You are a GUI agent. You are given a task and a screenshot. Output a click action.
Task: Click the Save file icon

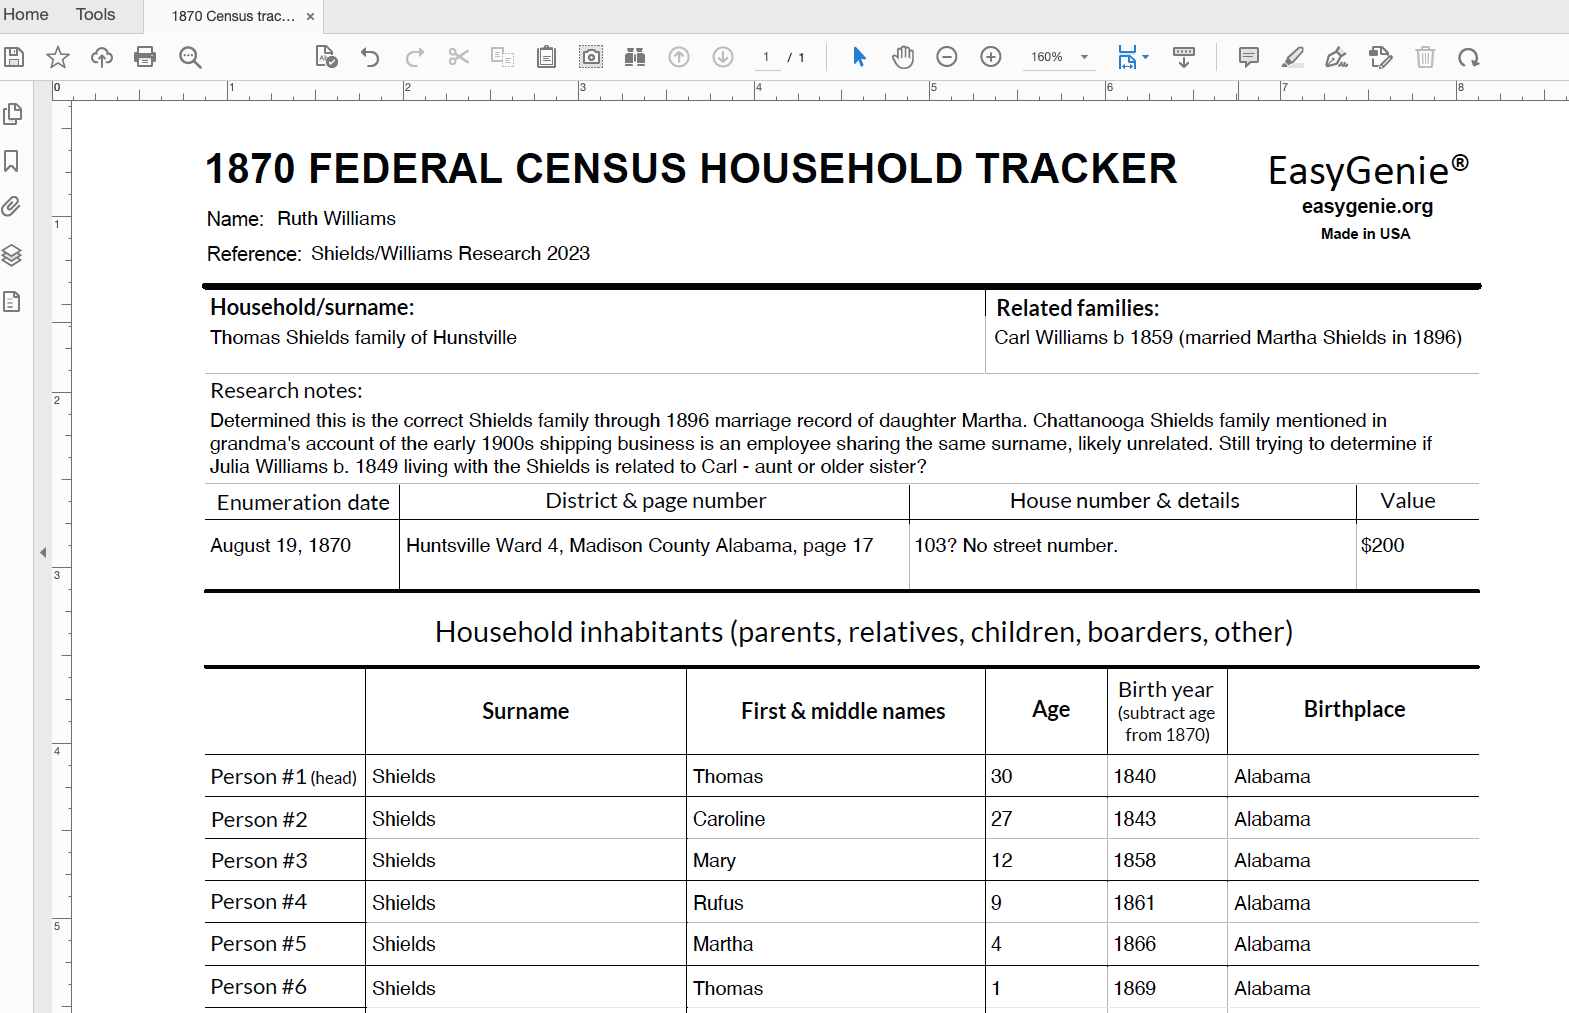[14, 57]
